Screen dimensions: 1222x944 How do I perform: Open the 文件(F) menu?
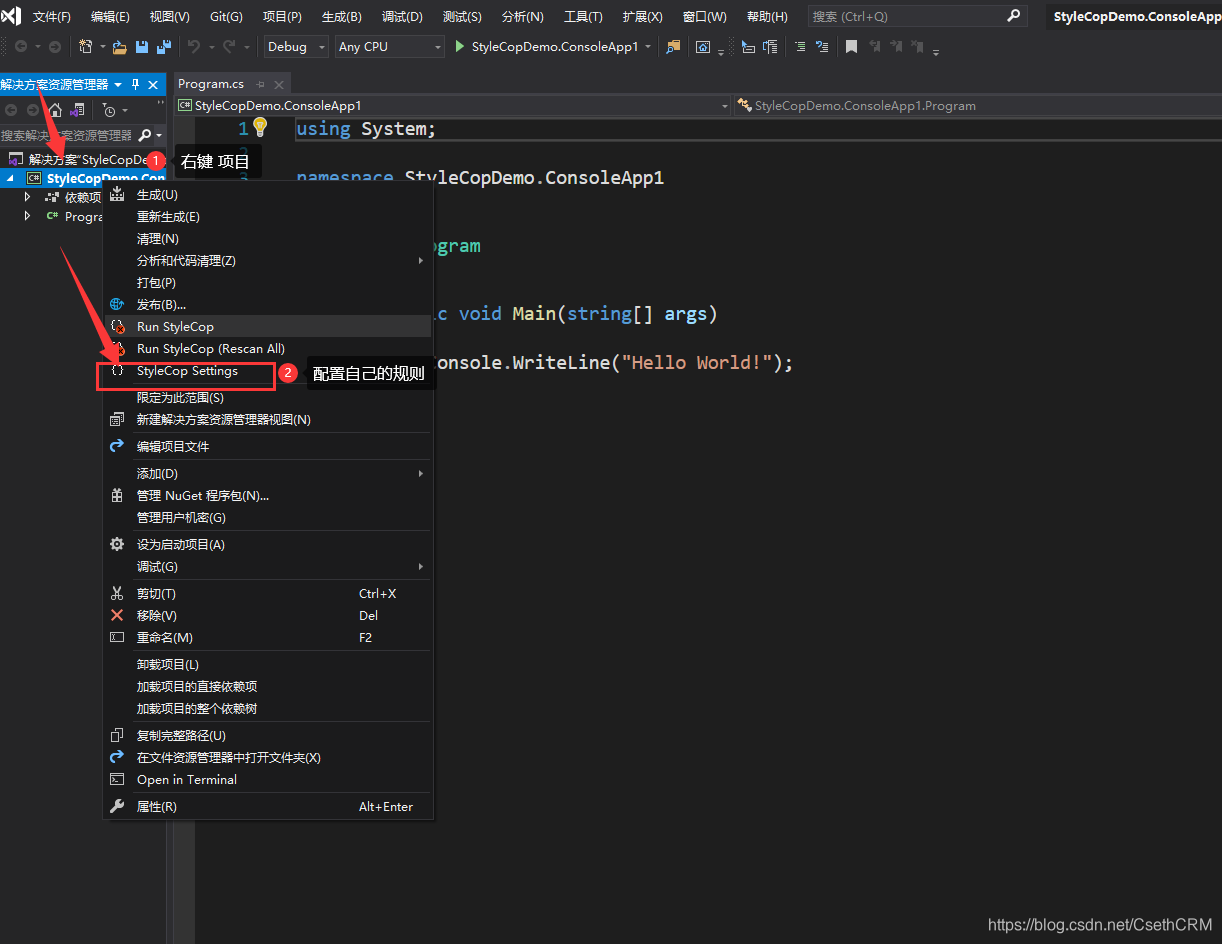[52, 17]
